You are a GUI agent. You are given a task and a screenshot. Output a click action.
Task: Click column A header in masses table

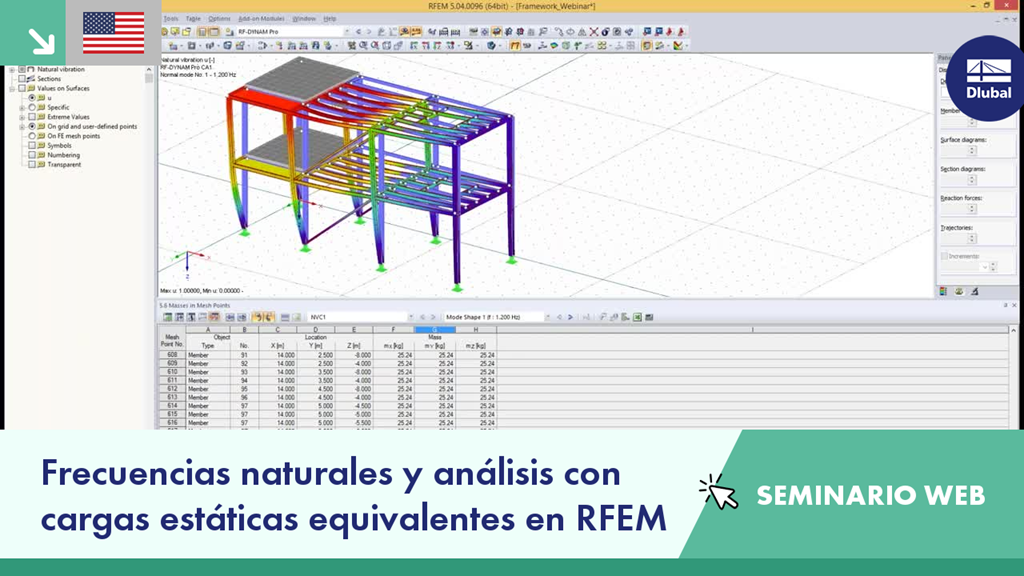coord(208,330)
